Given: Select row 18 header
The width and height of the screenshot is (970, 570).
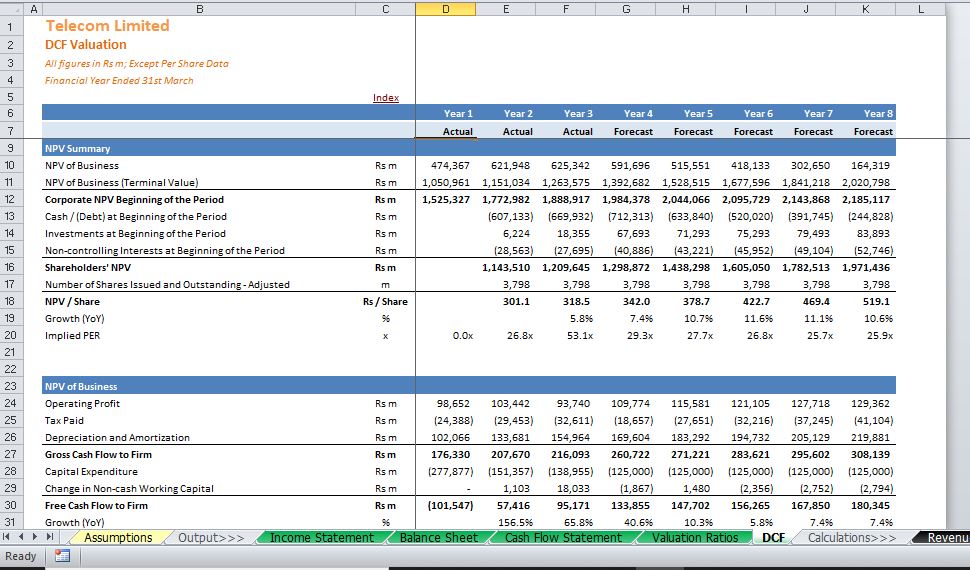Looking at the screenshot, I should pyautogui.click(x=11, y=301).
